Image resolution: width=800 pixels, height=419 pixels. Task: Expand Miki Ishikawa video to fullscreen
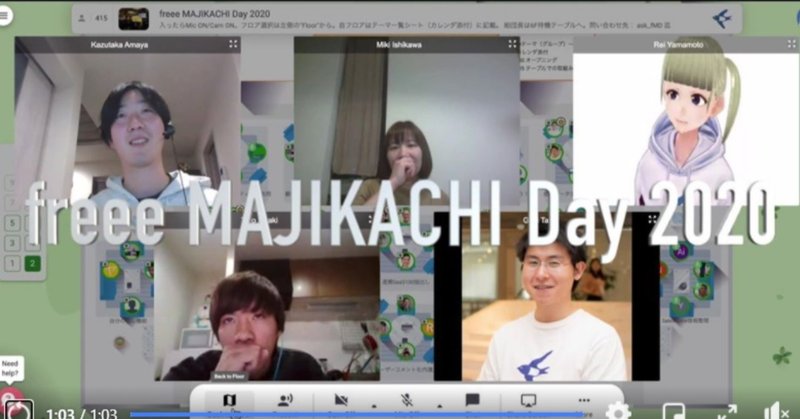pos(512,44)
